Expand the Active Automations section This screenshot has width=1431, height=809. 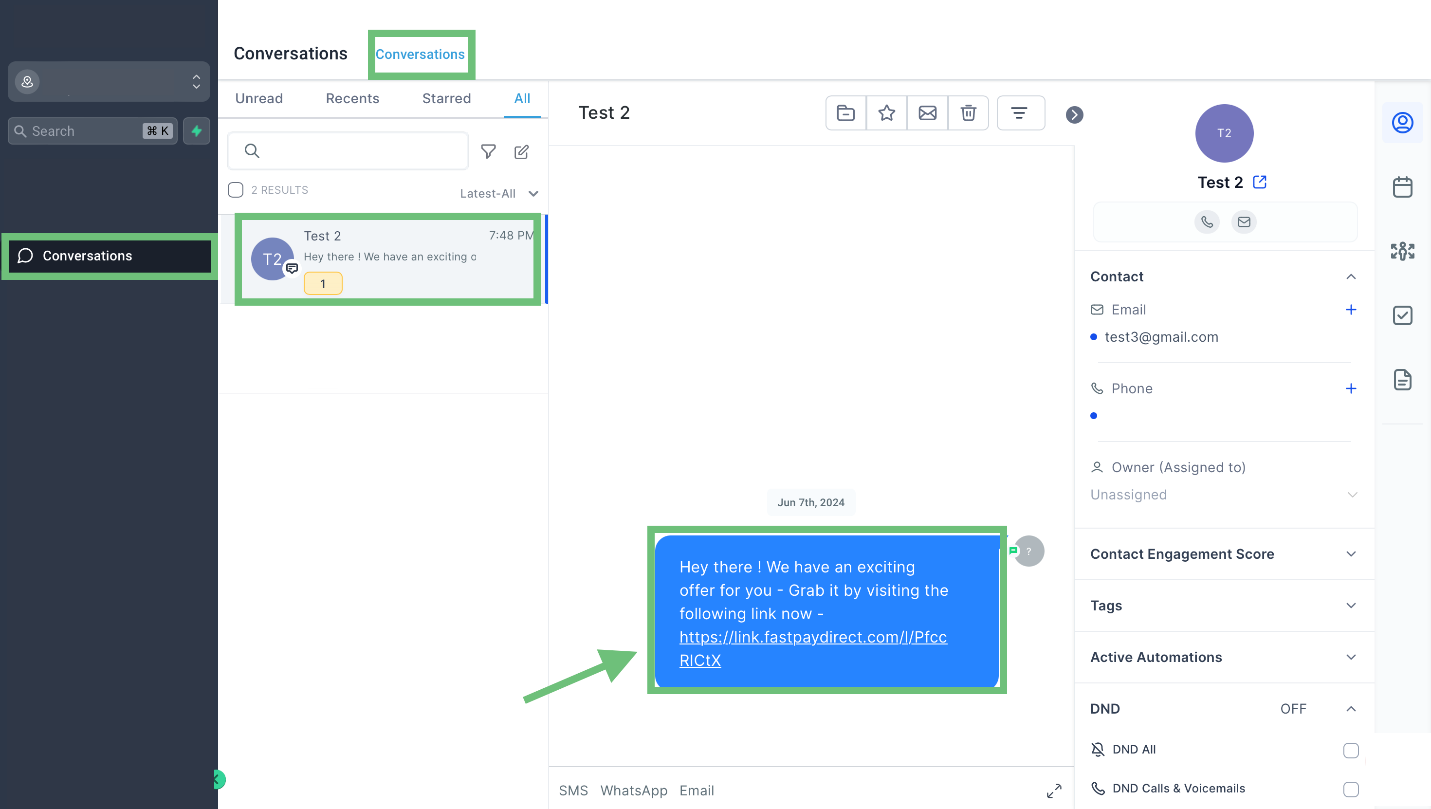[1224, 657]
